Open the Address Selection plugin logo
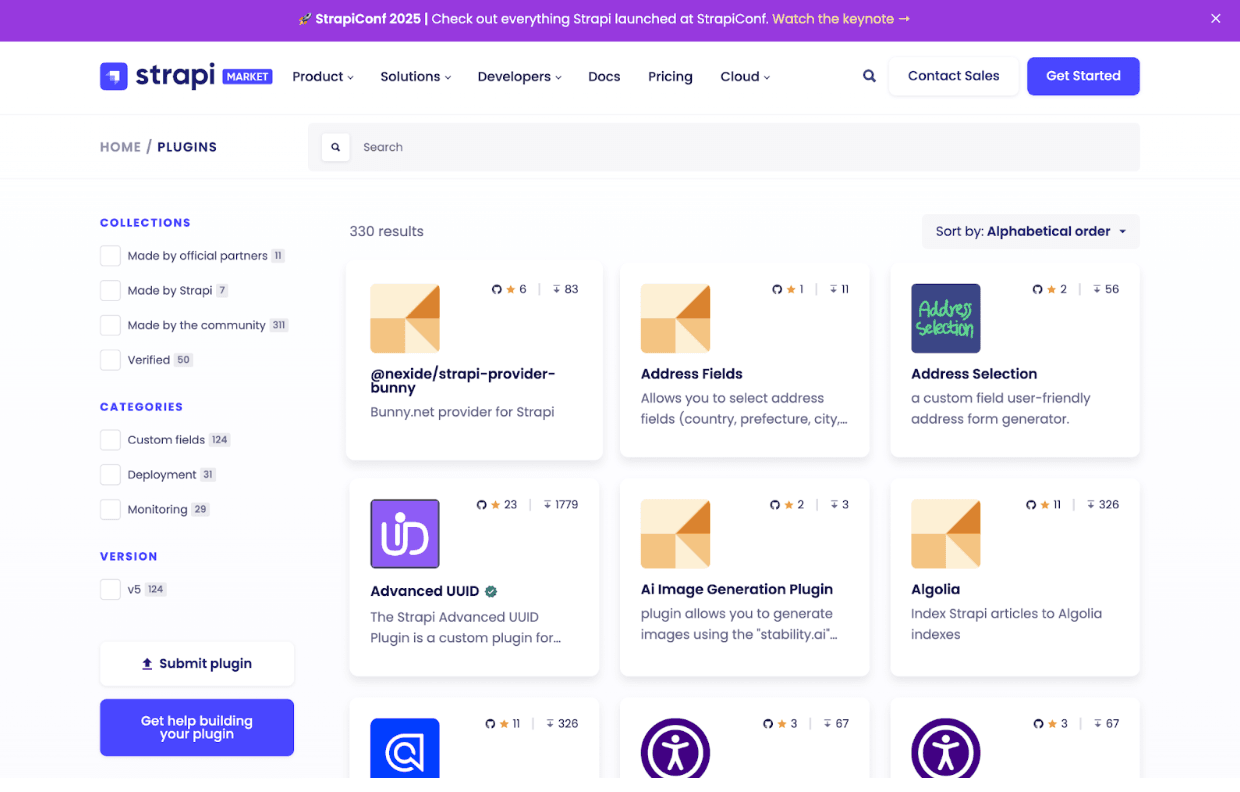 tap(946, 318)
